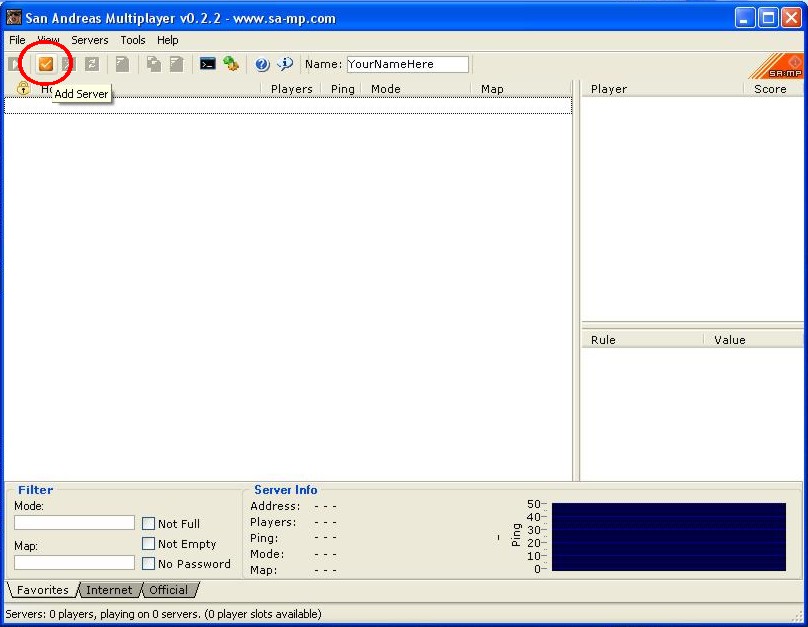Open Help Topics blue question icon

[x=262, y=64]
